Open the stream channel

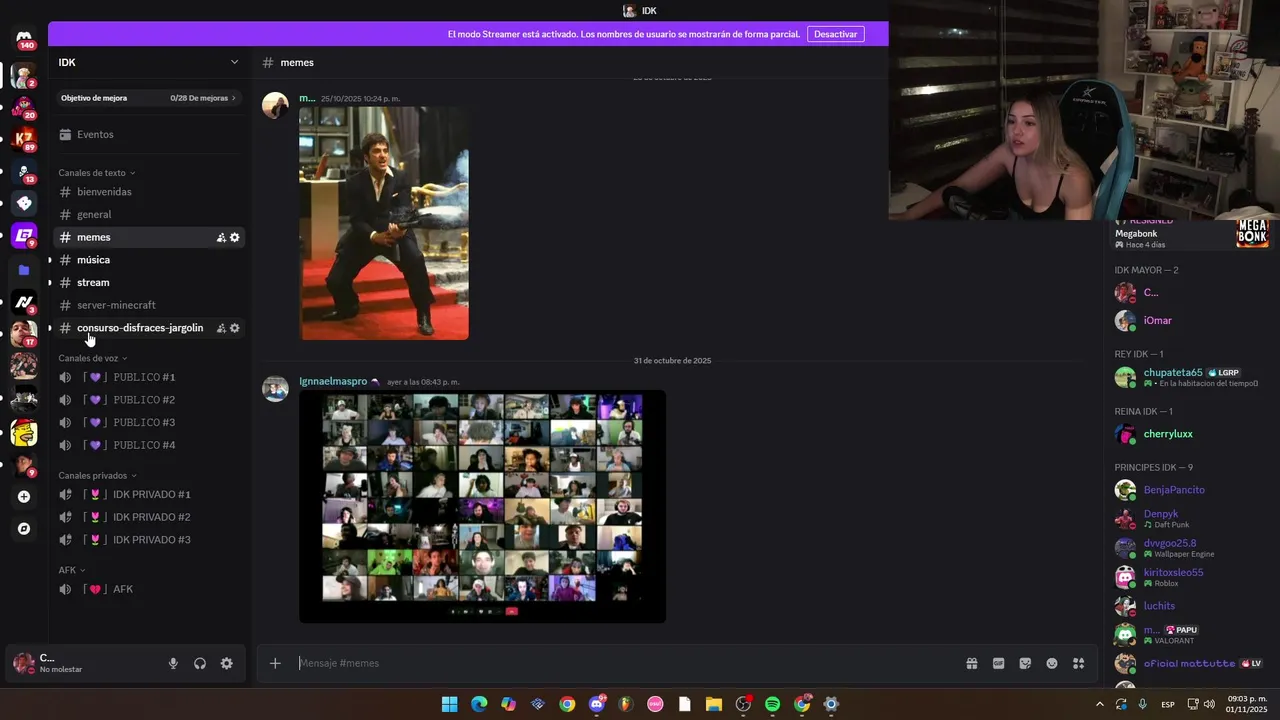pyautogui.click(x=150, y=282)
